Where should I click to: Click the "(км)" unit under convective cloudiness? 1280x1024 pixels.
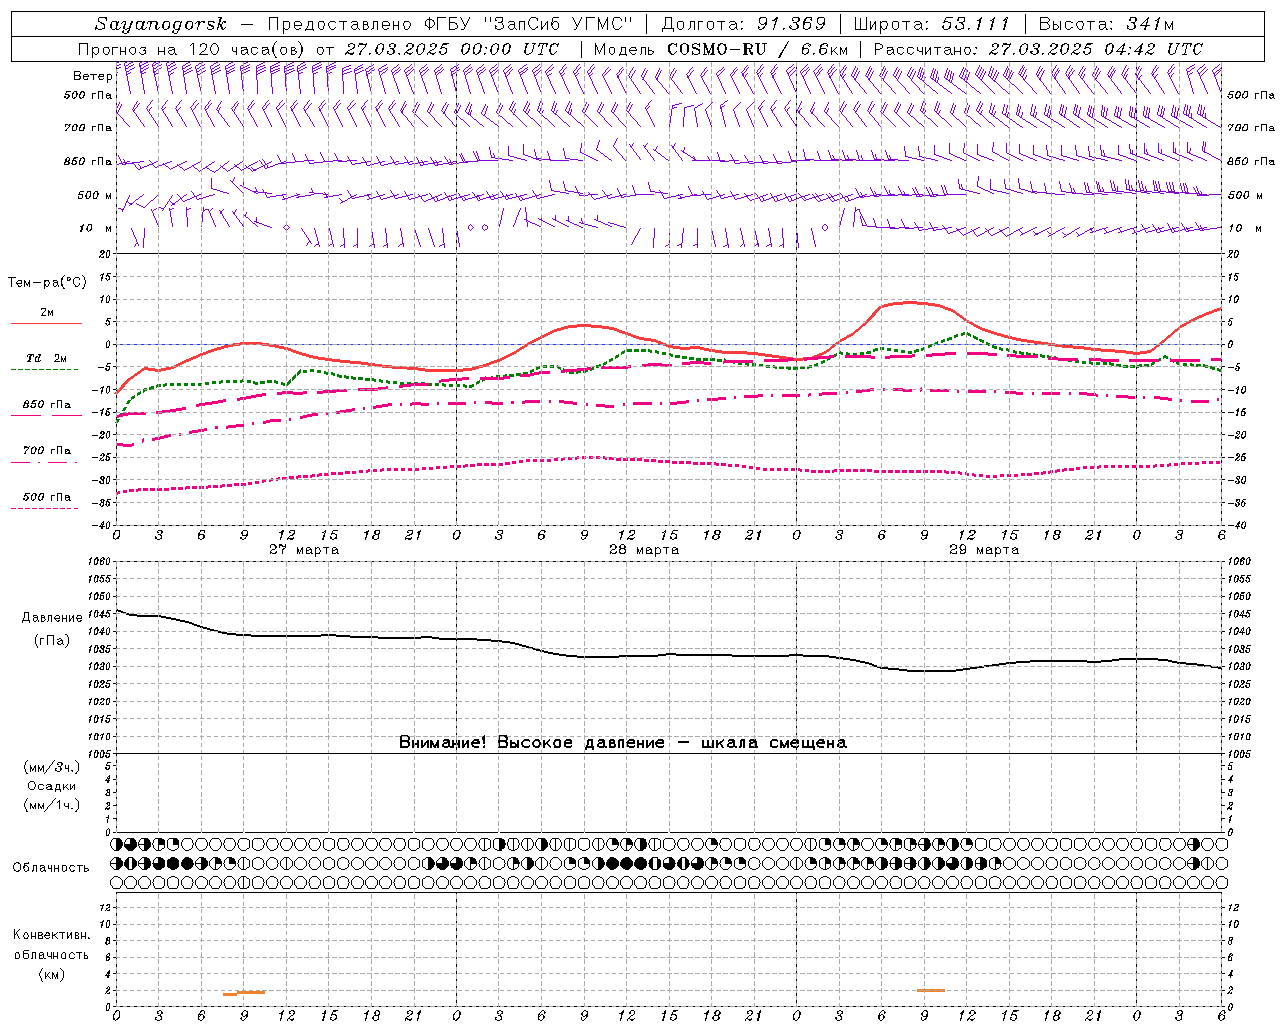pos(52,974)
